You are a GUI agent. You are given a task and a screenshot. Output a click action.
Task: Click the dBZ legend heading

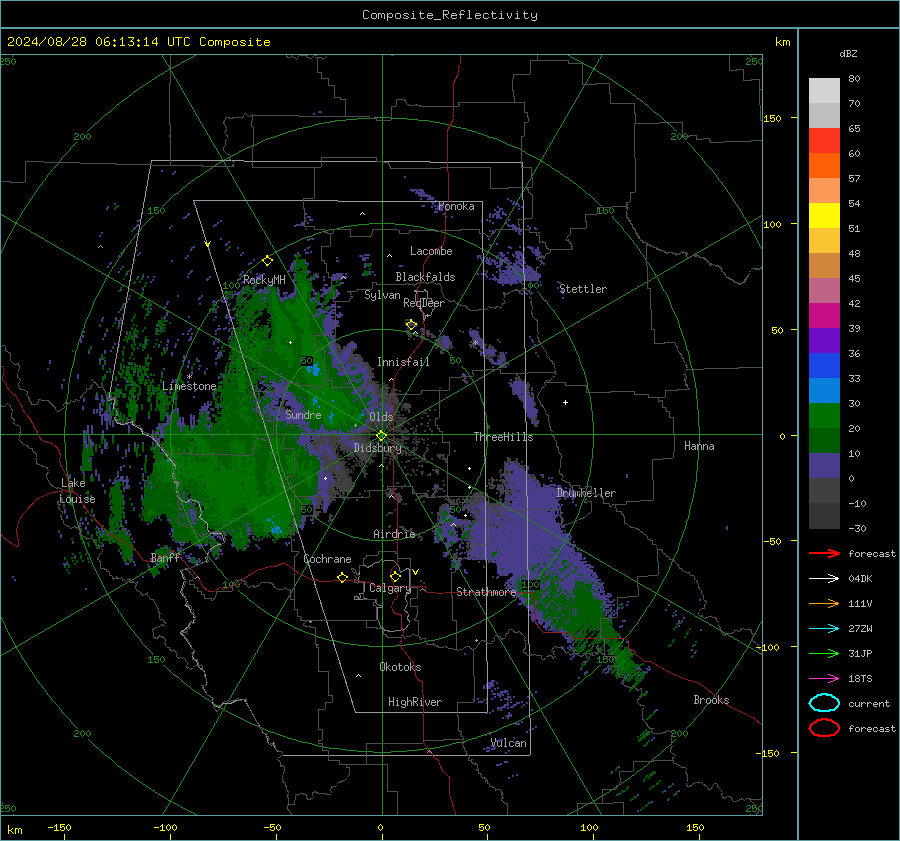pos(848,53)
